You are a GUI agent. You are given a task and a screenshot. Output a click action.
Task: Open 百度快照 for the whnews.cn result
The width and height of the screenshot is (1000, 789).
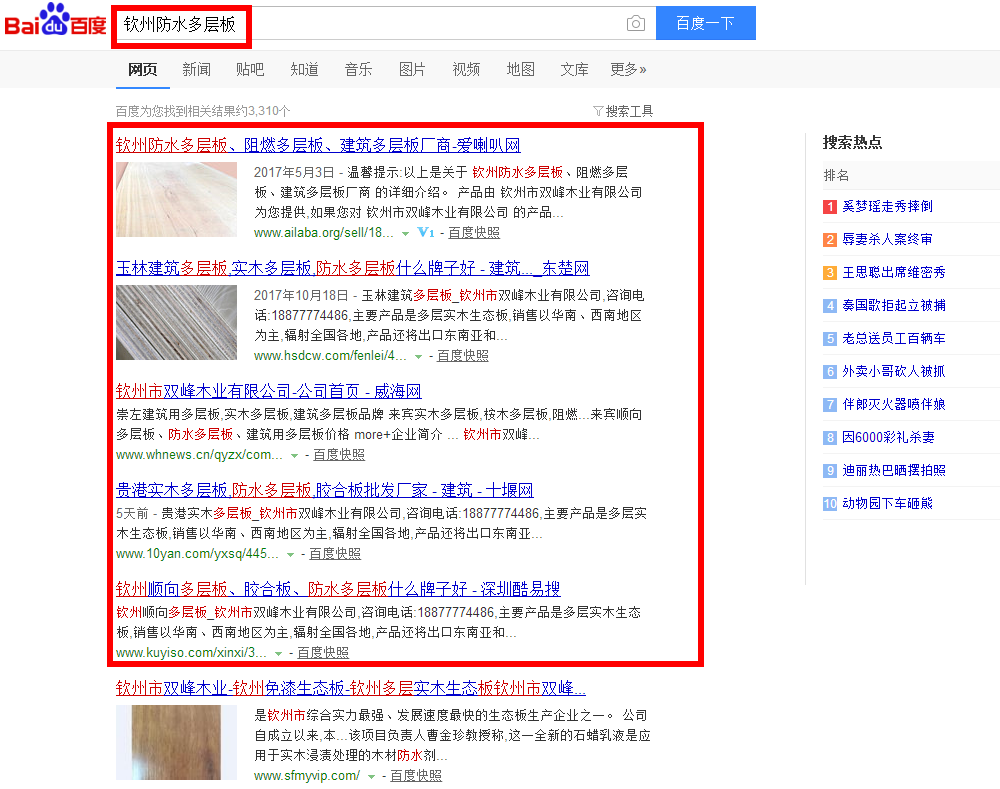[x=339, y=455]
